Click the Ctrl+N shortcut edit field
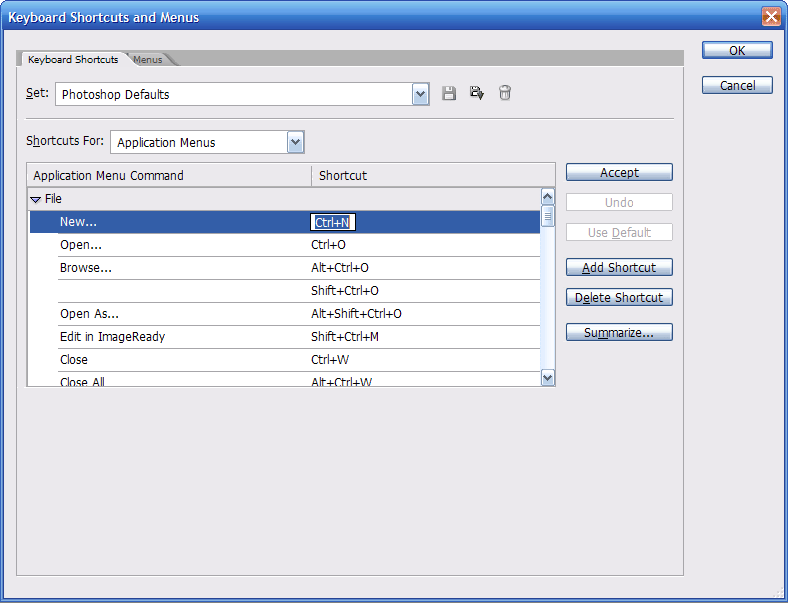 coord(333,222)
